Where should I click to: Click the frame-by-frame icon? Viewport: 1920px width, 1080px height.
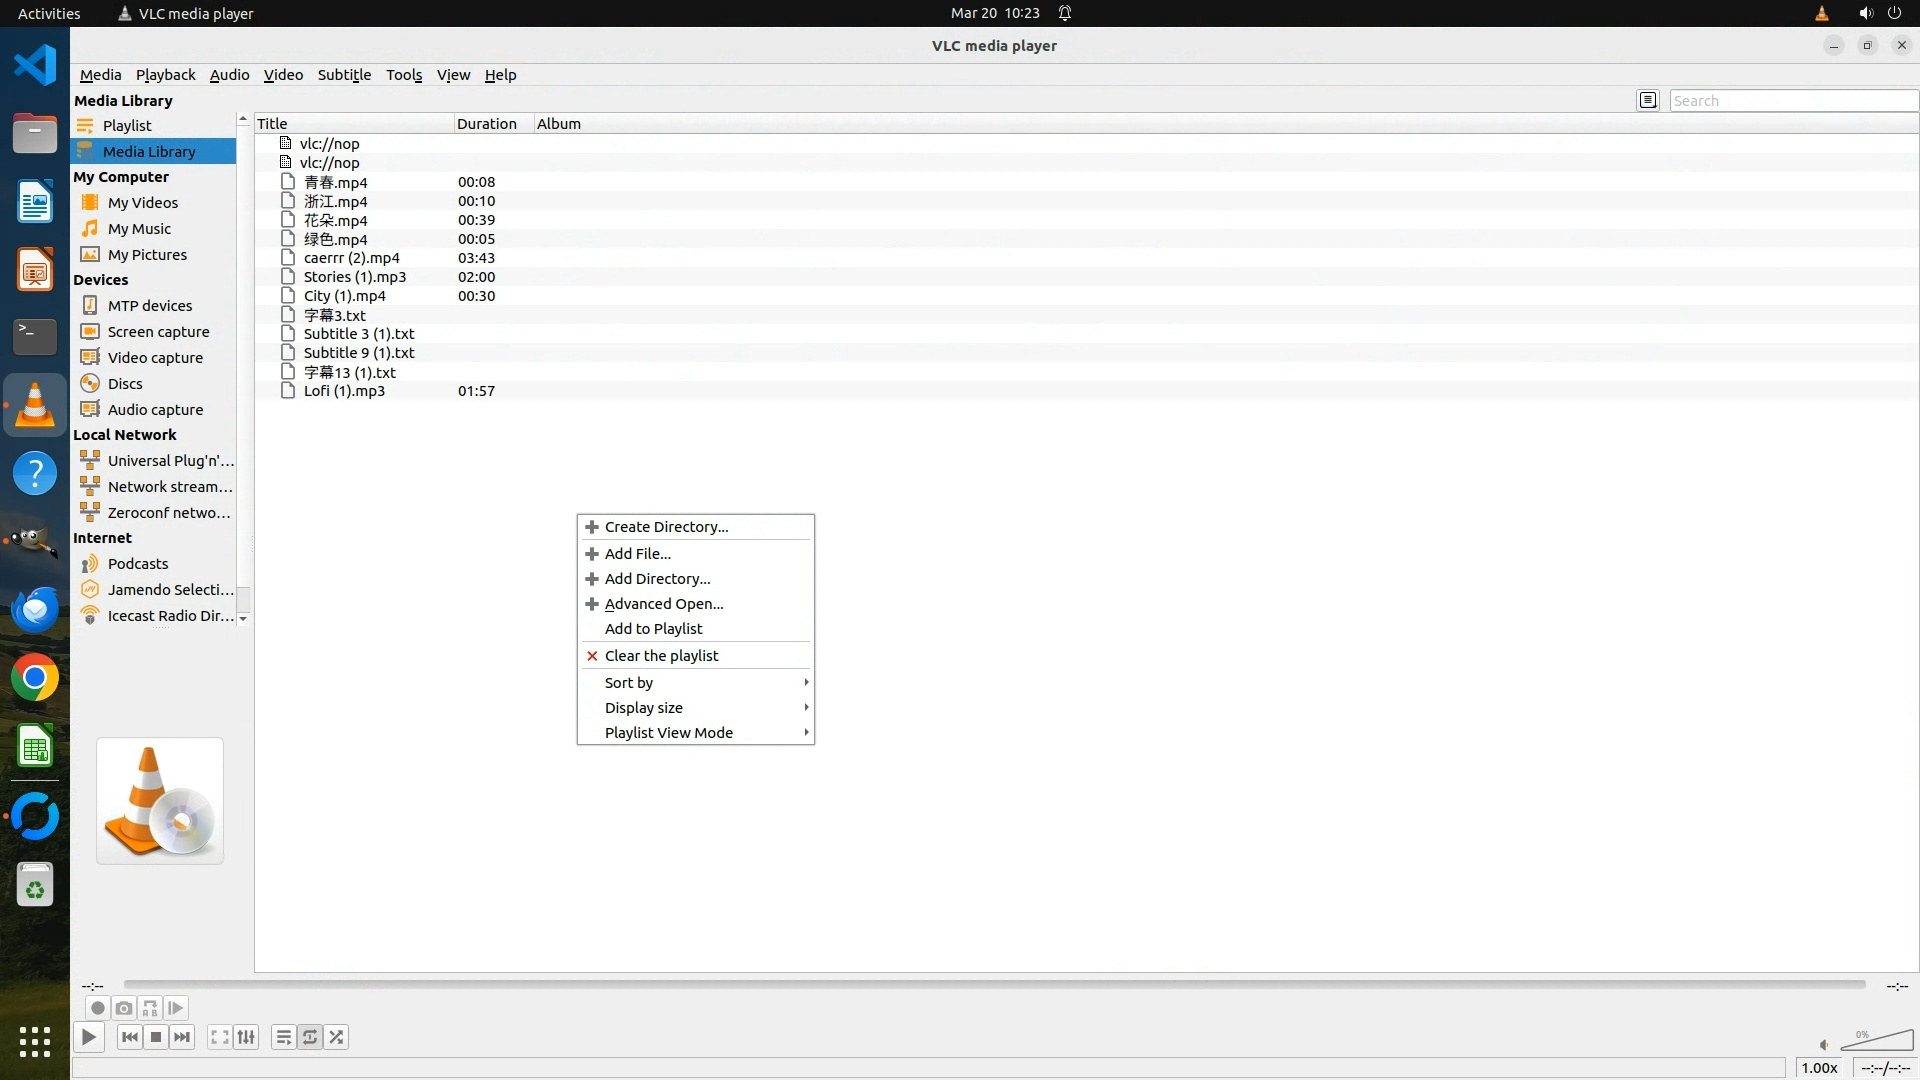pos(176,1008)
